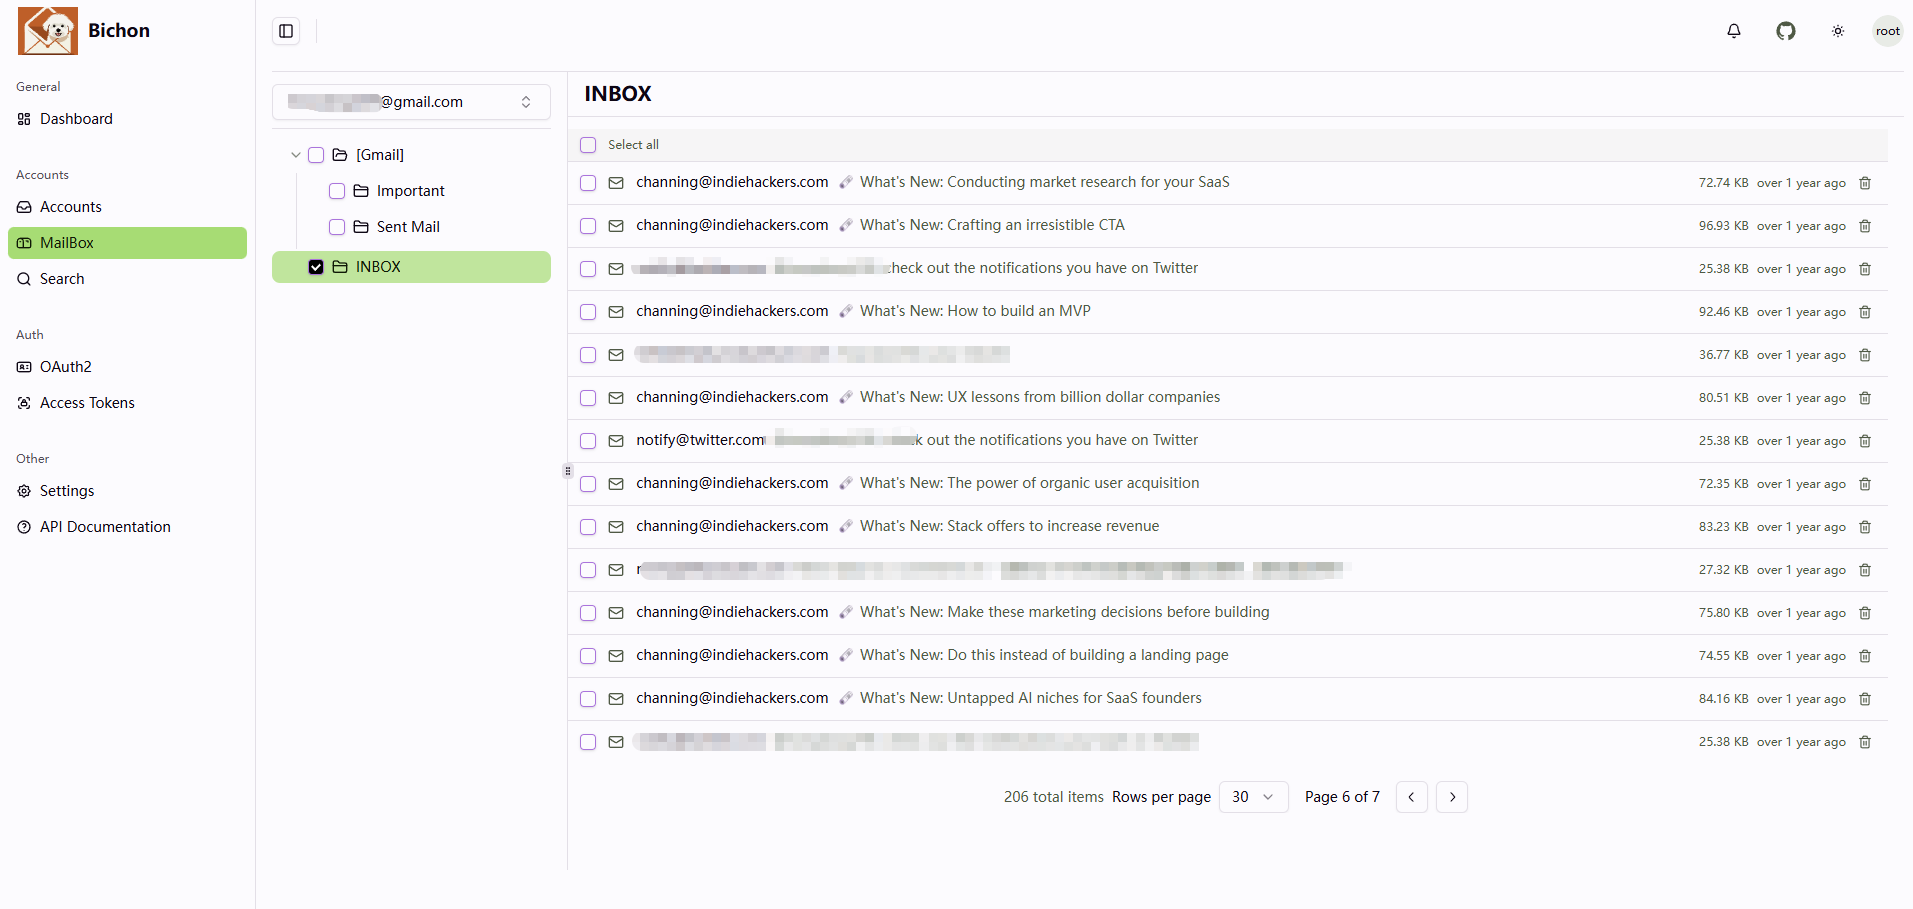The width and height of the screenshot is (1913, 909).
Task: Toggle the sidebar collapse icon
Action: pyautogui.click(x=286, y=31)
